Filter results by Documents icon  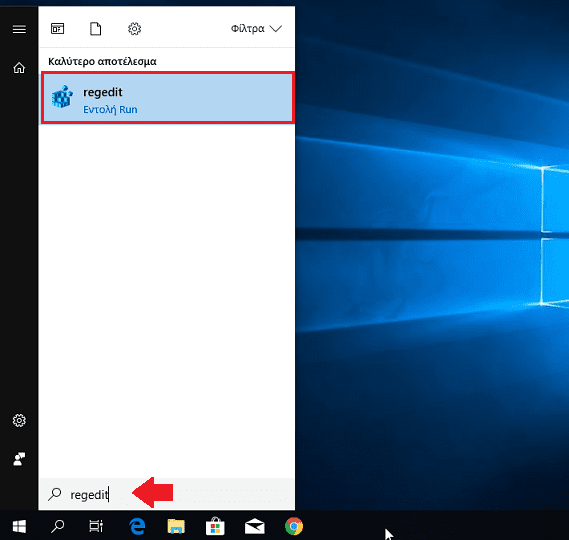pos(96,29)
